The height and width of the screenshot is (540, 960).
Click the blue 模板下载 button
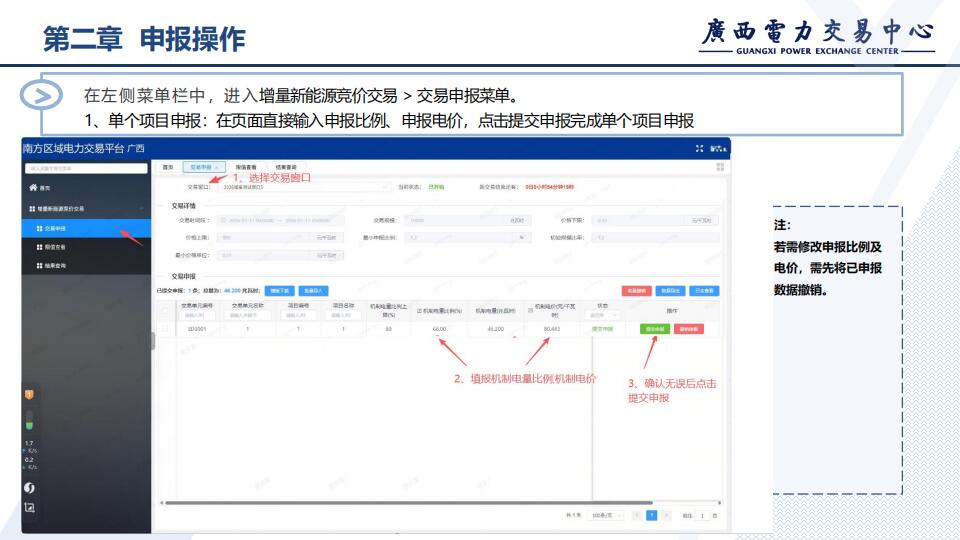click(280, 291)
